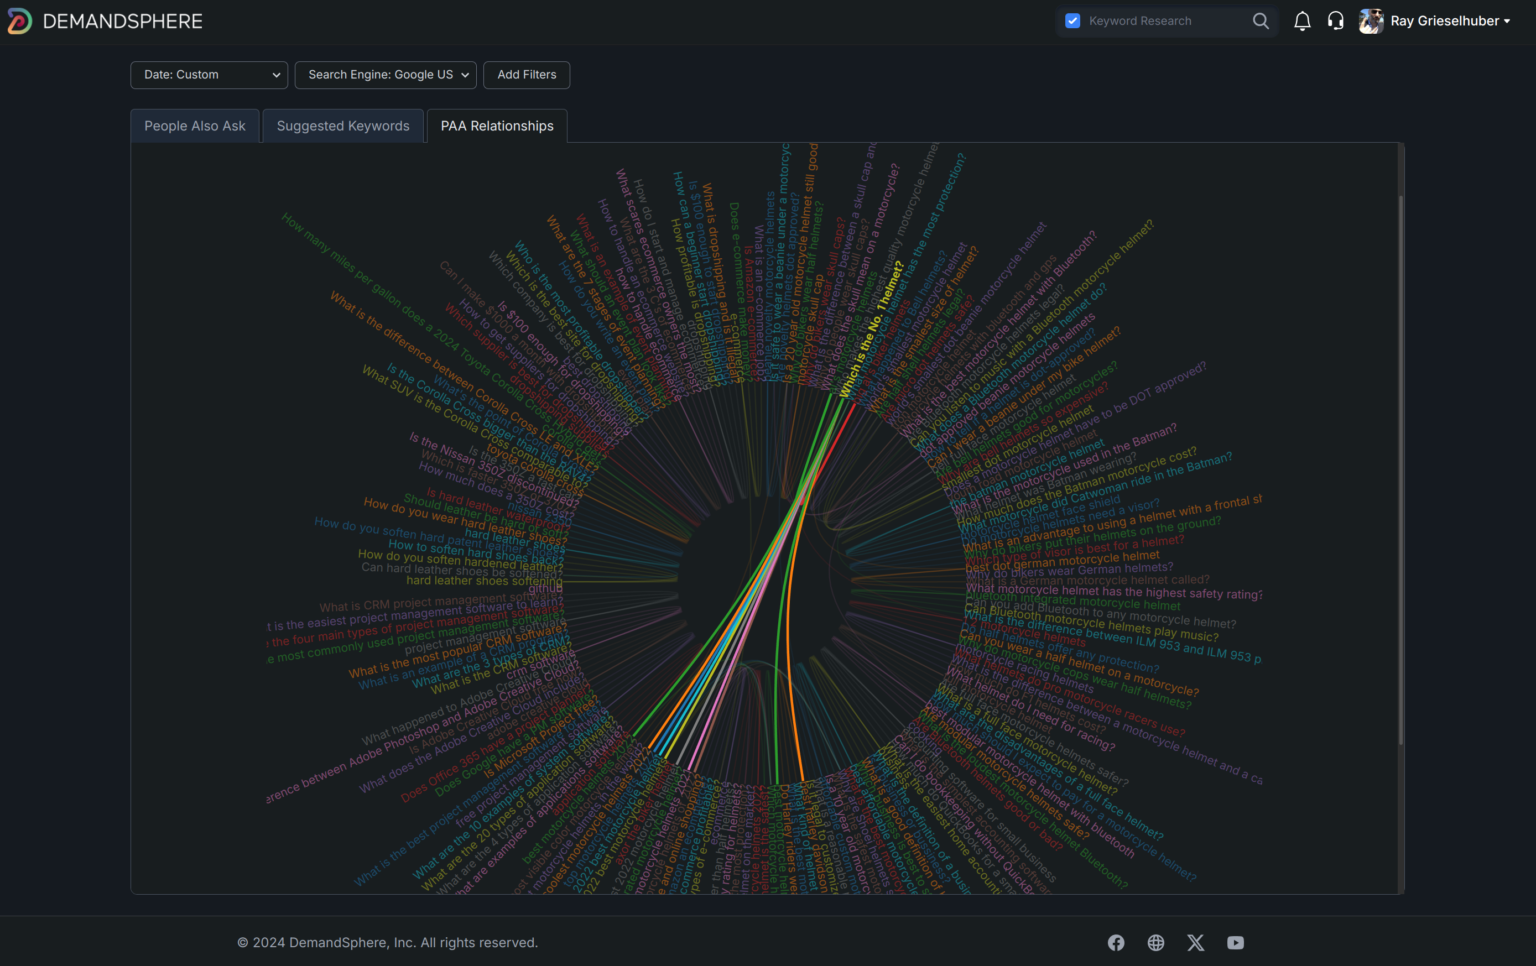
Task: Switch to the People Also Ask tab
Action: tap(195, 126)
